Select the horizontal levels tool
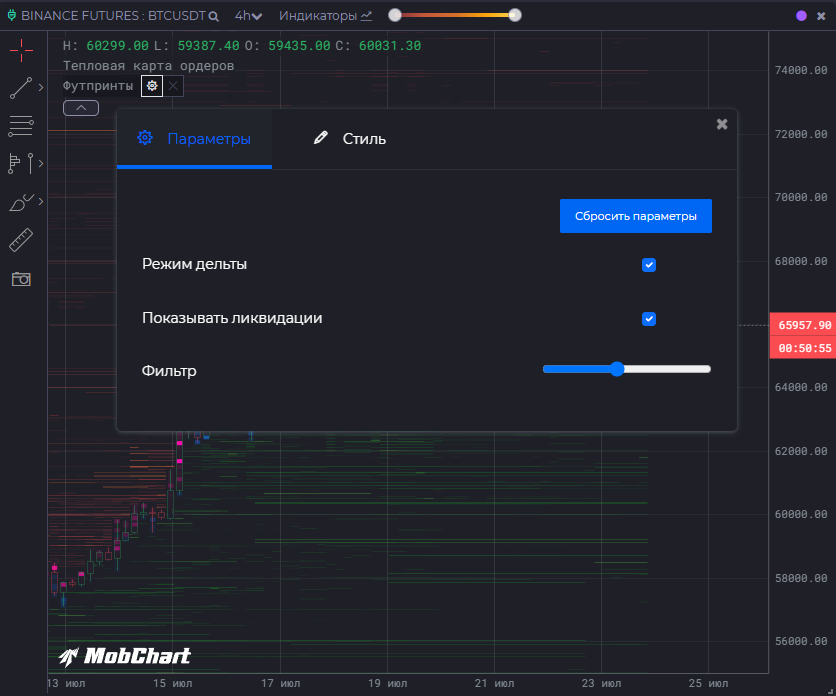 [x=21, y=126]
